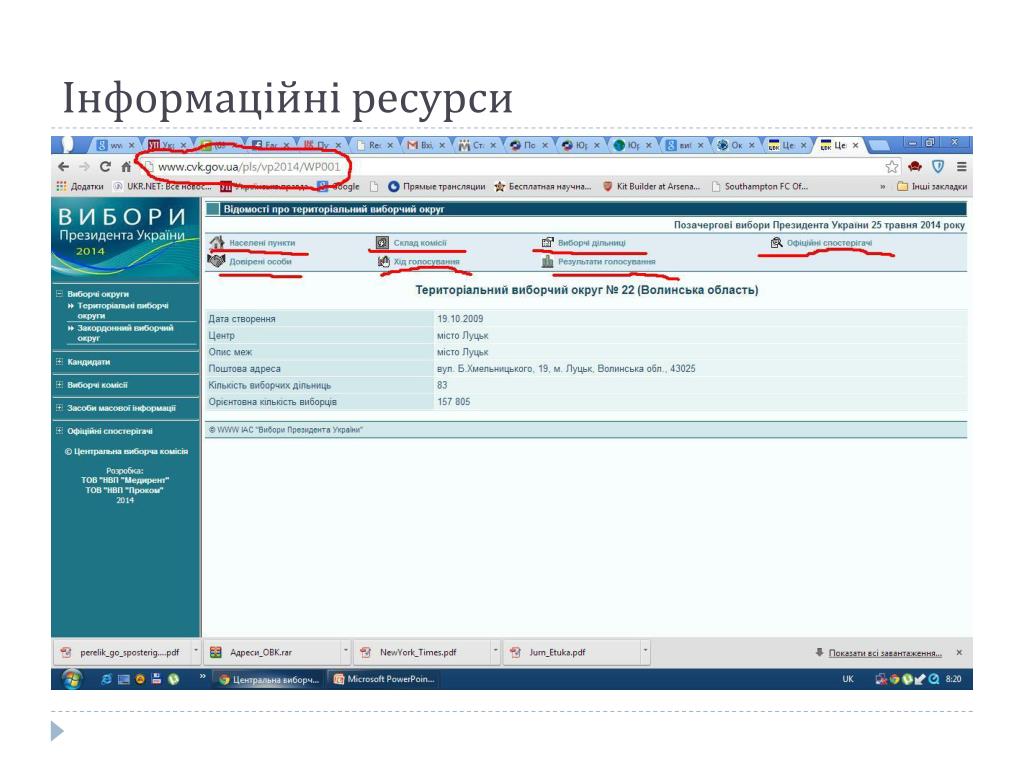Click the browser Forward arrow
The image size is (1024, 768).
pos(84,167)
